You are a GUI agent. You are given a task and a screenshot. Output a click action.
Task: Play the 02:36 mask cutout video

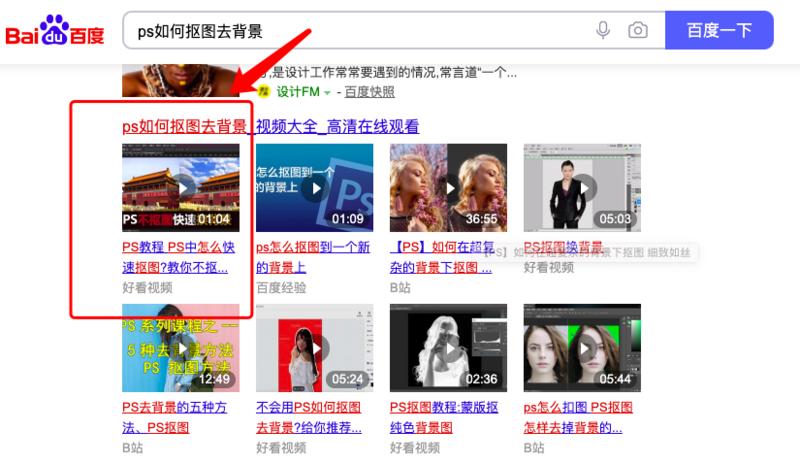448,348
